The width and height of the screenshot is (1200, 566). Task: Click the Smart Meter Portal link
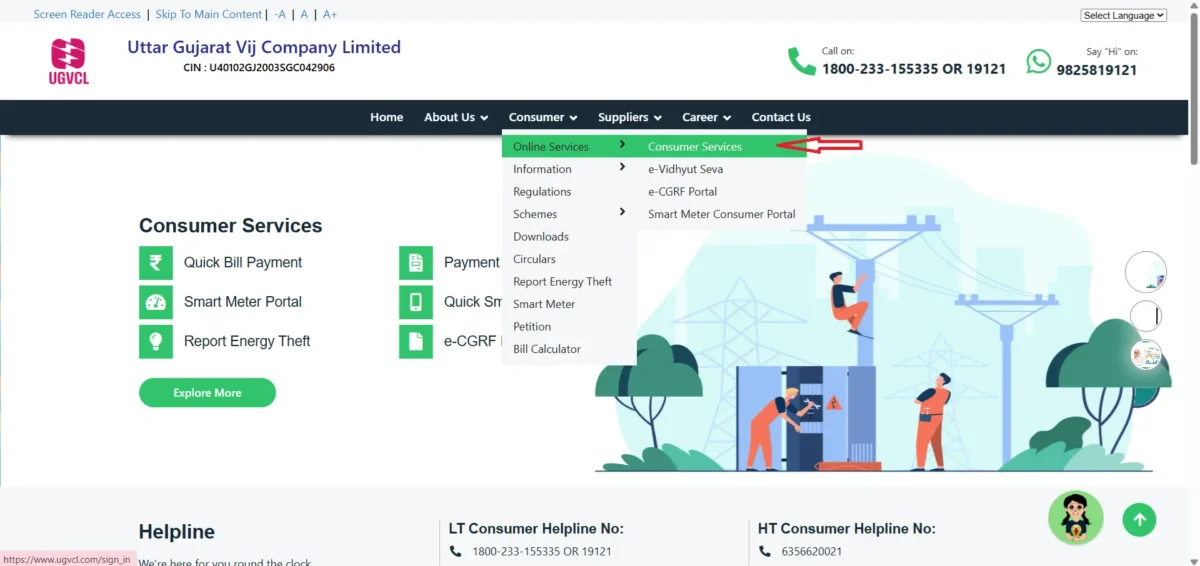243,302
